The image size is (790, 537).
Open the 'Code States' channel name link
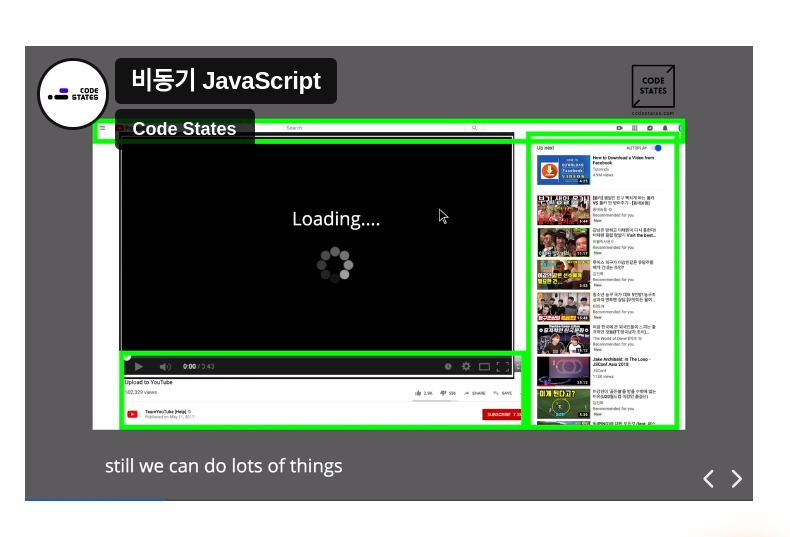tap(184, 129)
